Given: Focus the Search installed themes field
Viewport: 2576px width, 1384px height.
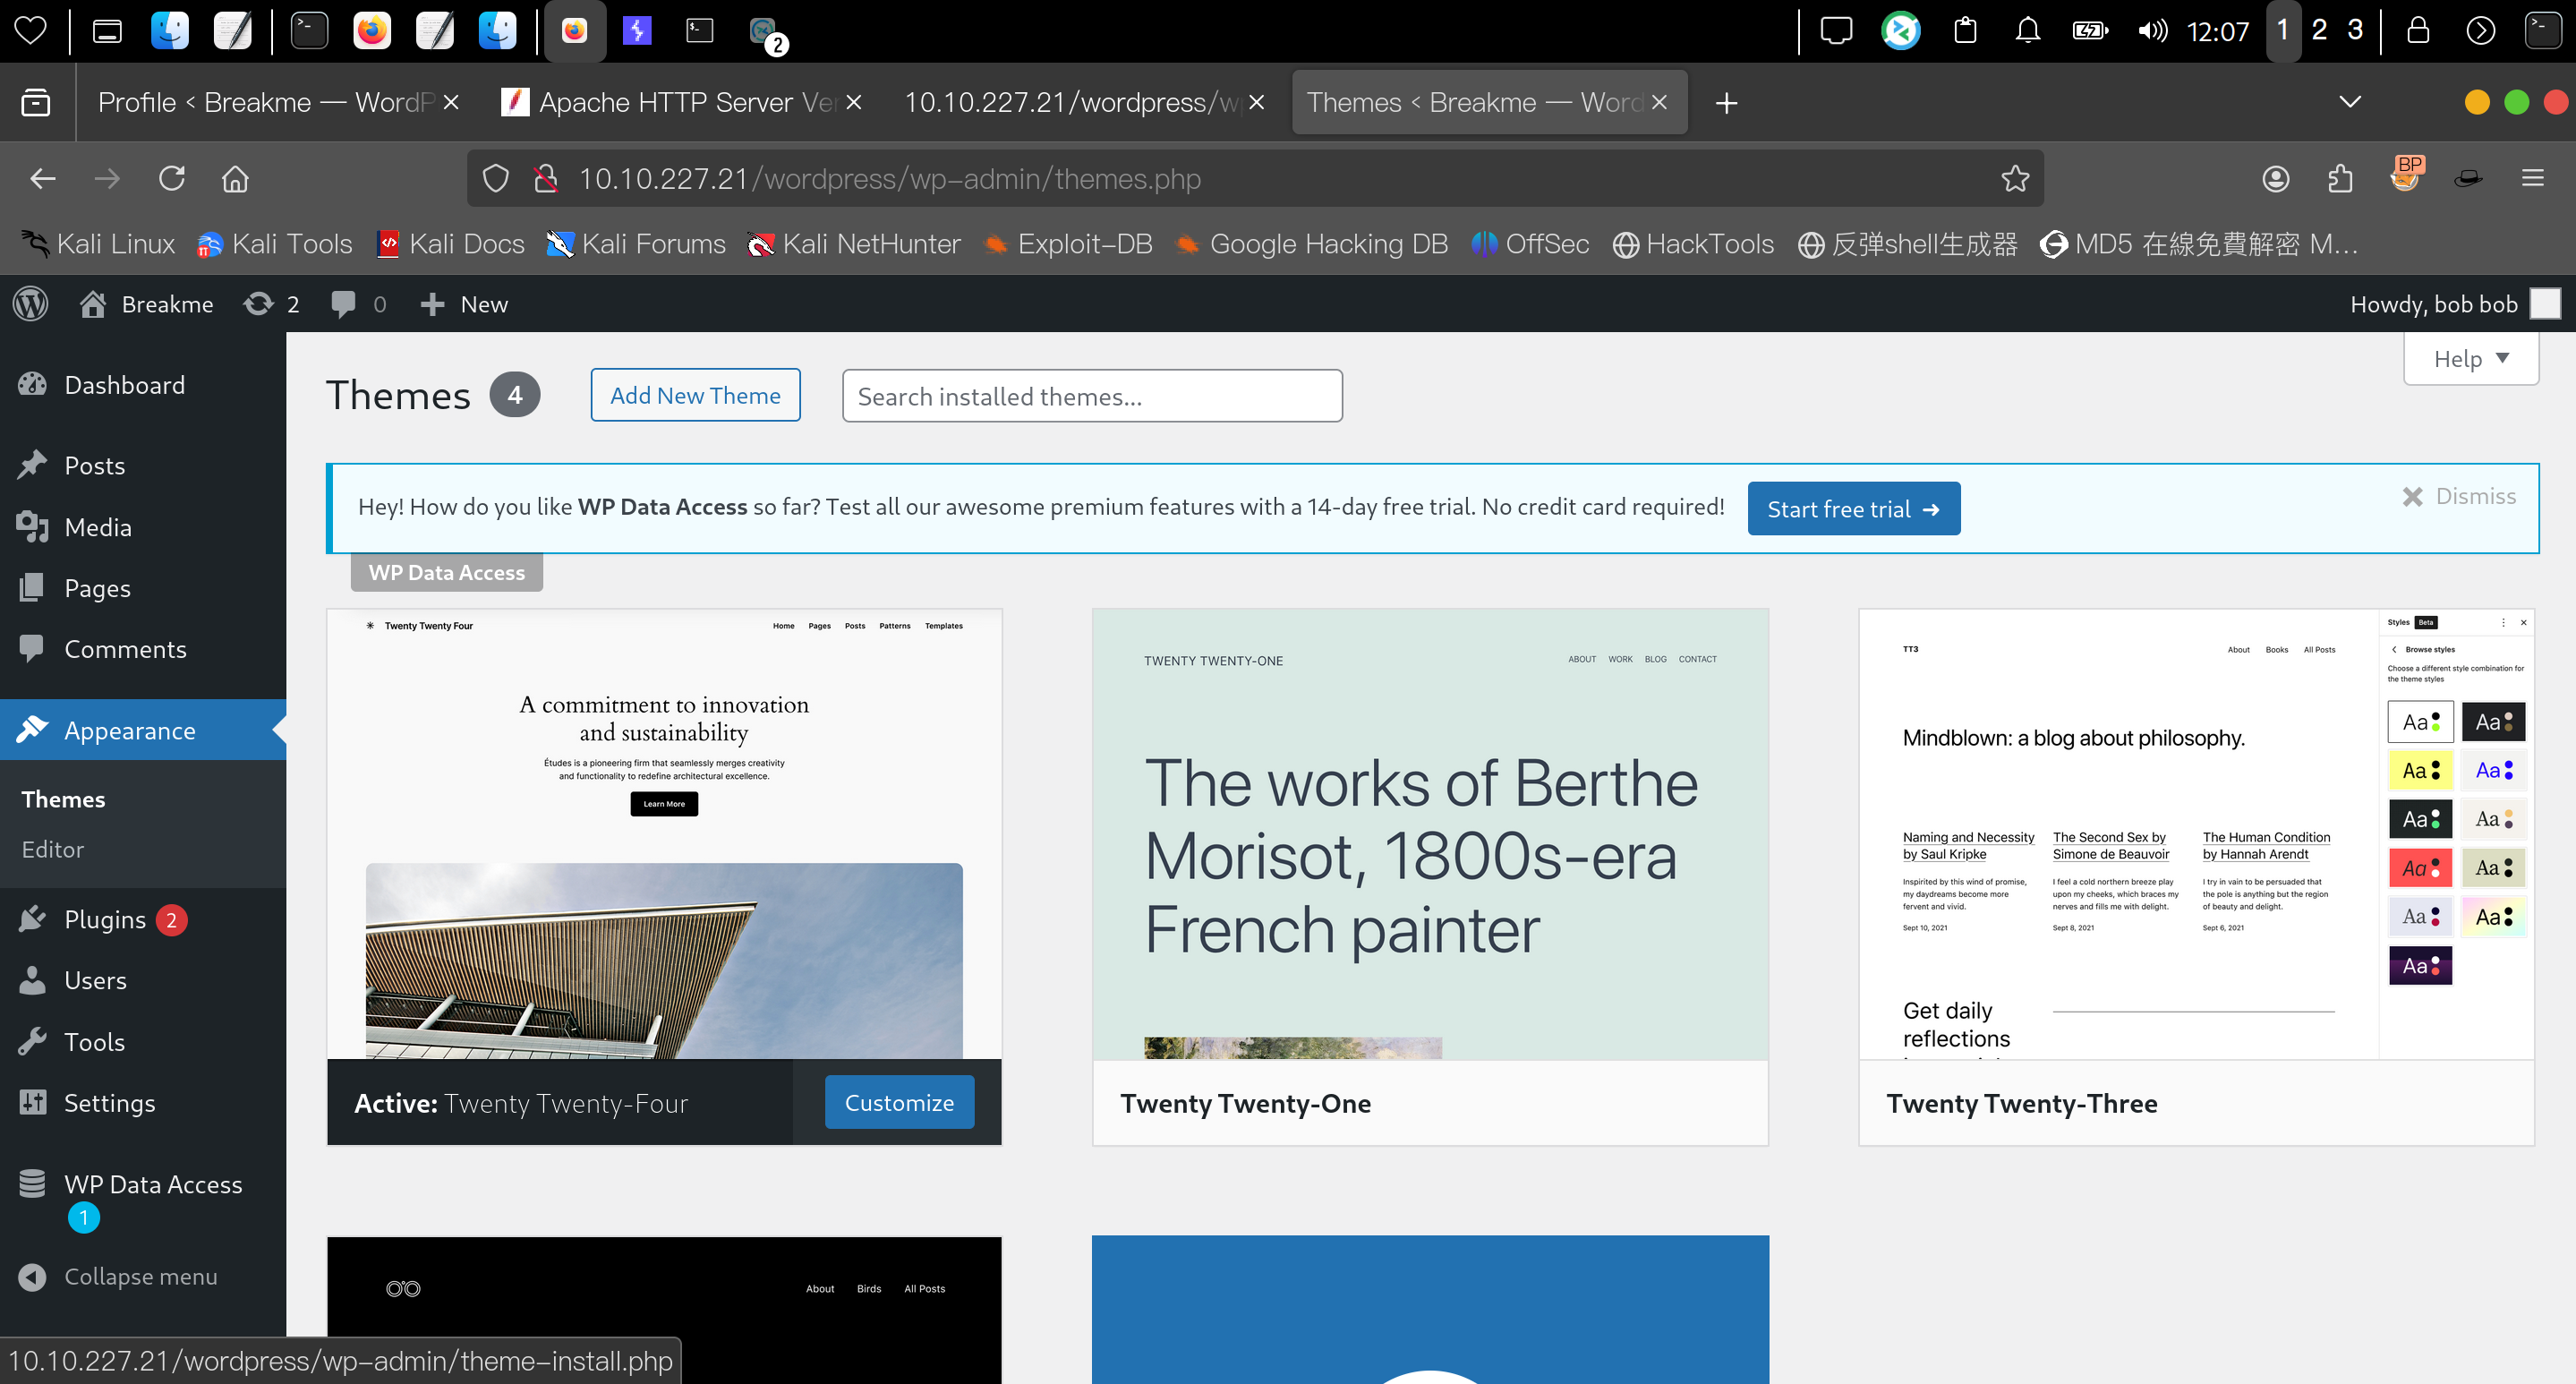Looking at the screenshot, I should point(1092,396).
